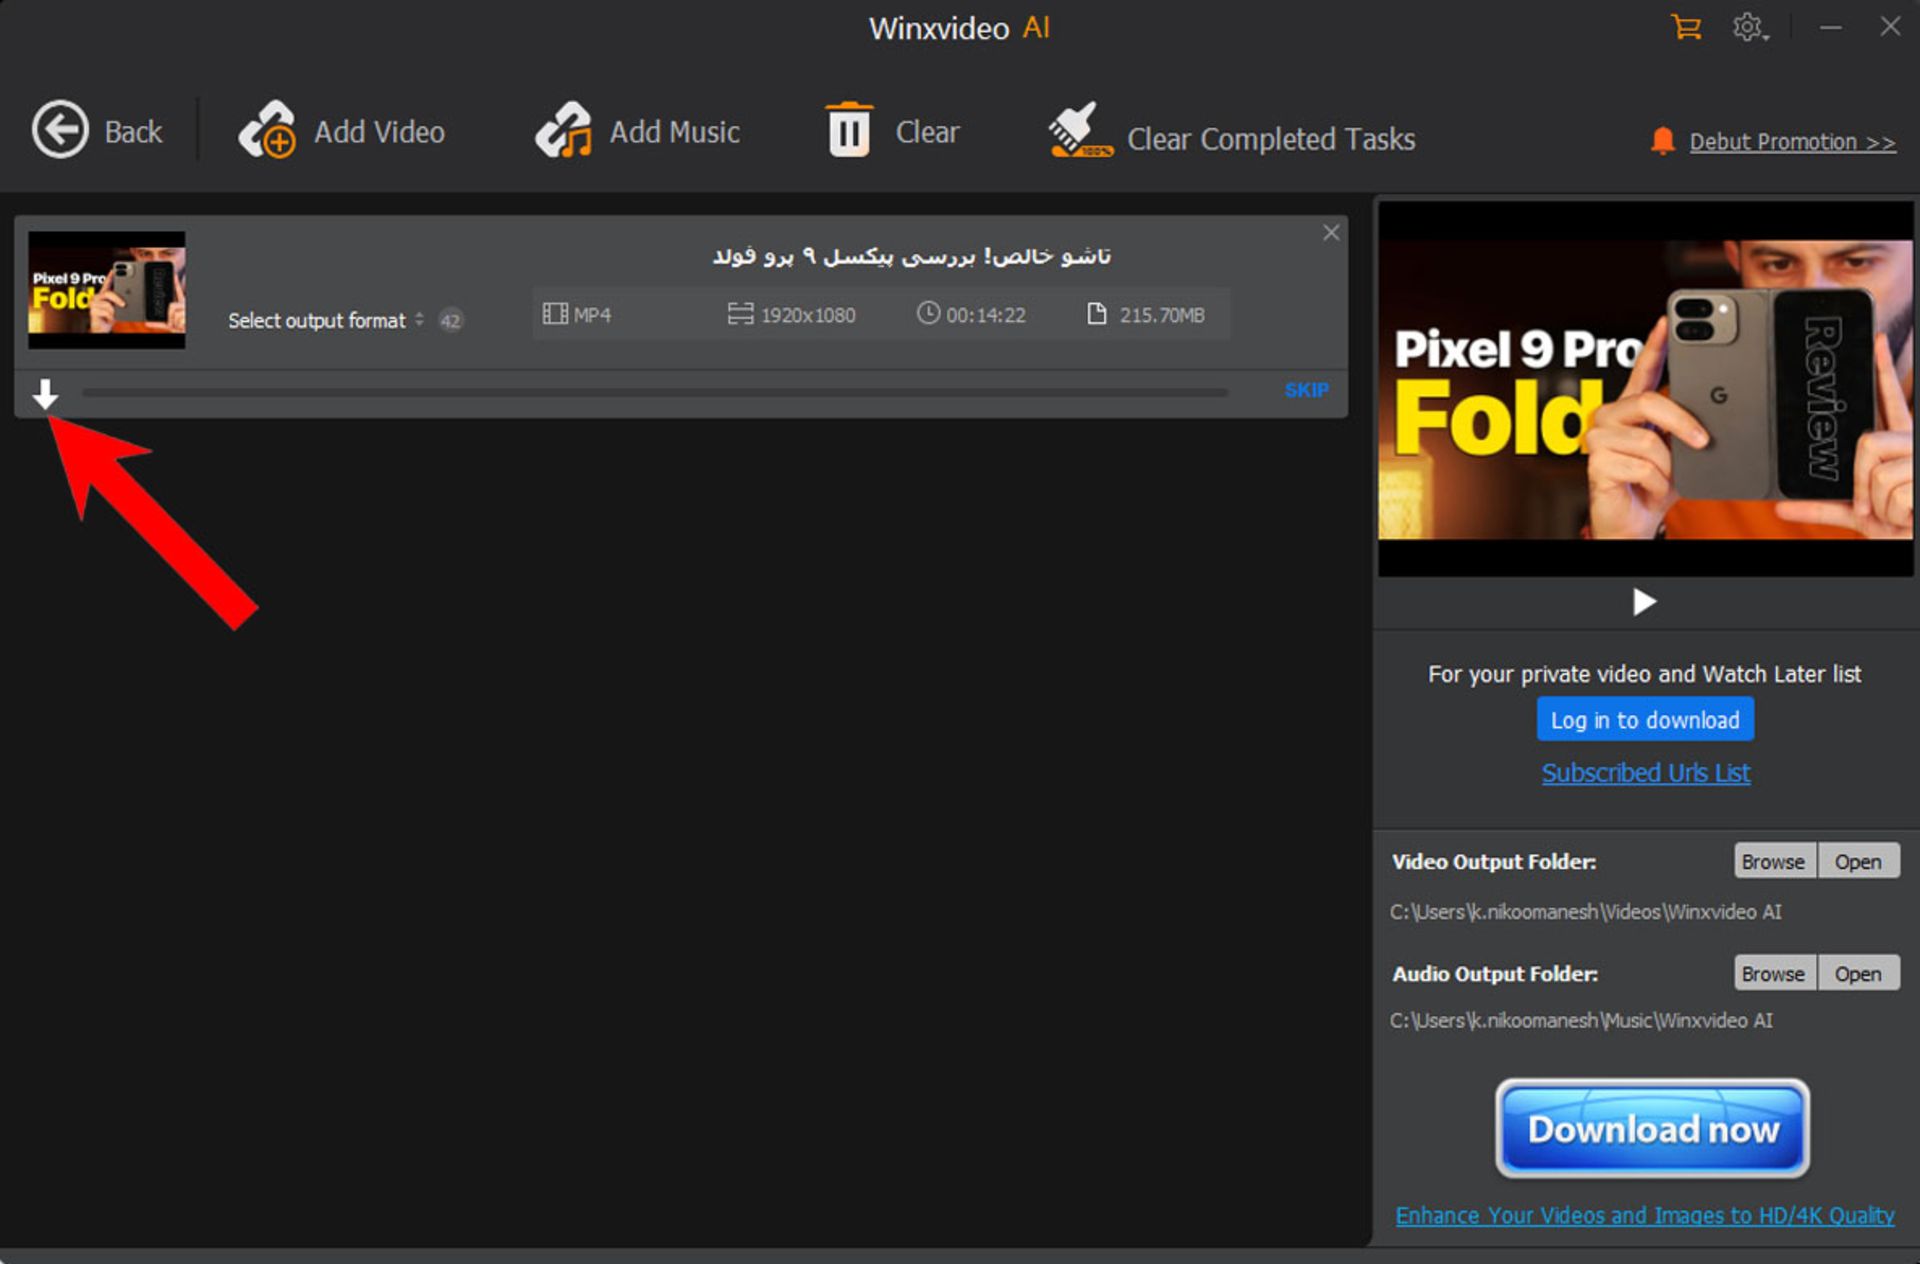This screenshot has width=1920, height=1264.
Task: Click the clock icon beside the duration
Action: [x=928, y=313]
